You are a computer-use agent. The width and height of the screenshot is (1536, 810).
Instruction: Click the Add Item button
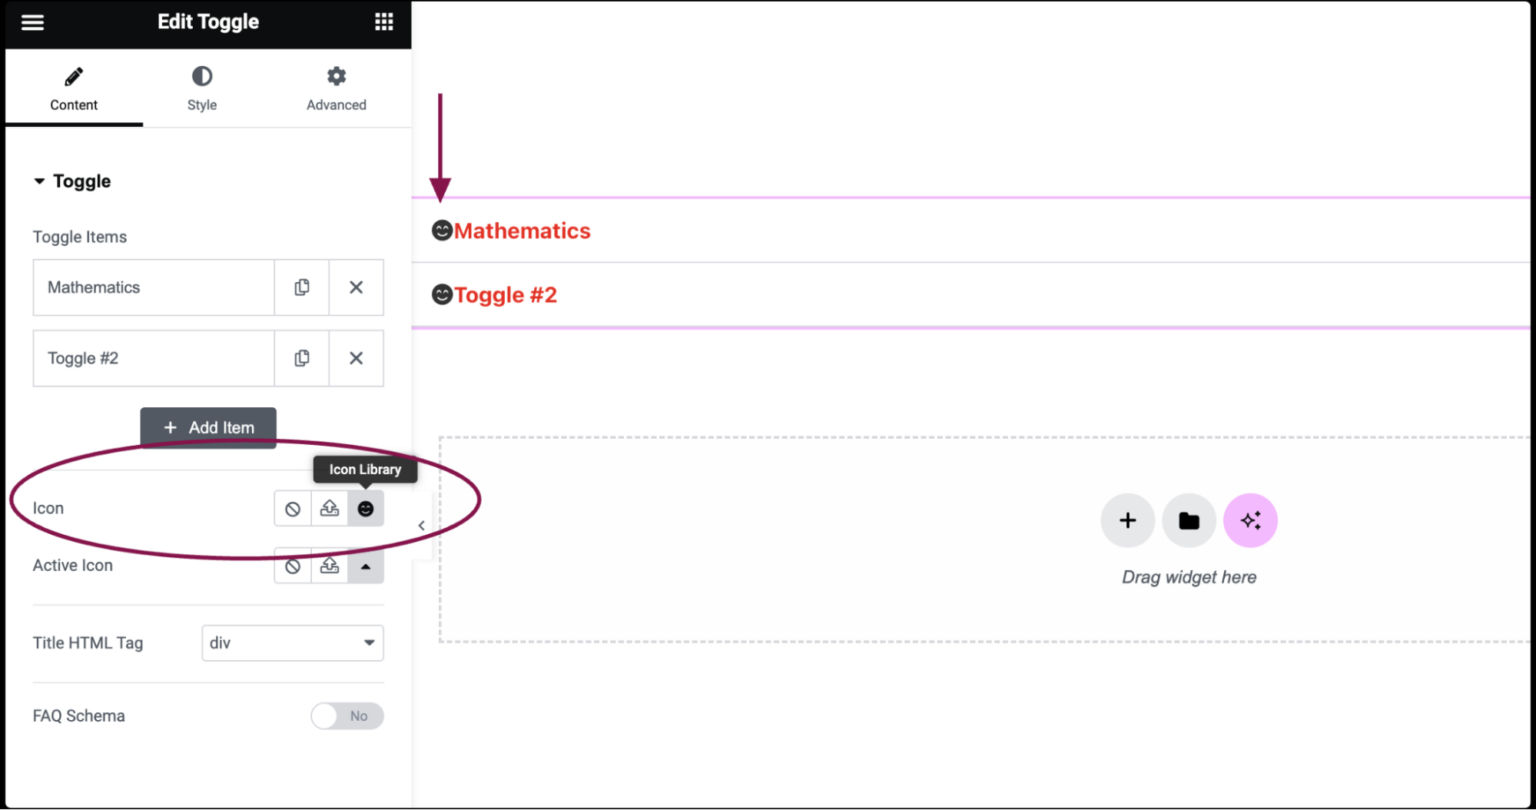point(208,427)
